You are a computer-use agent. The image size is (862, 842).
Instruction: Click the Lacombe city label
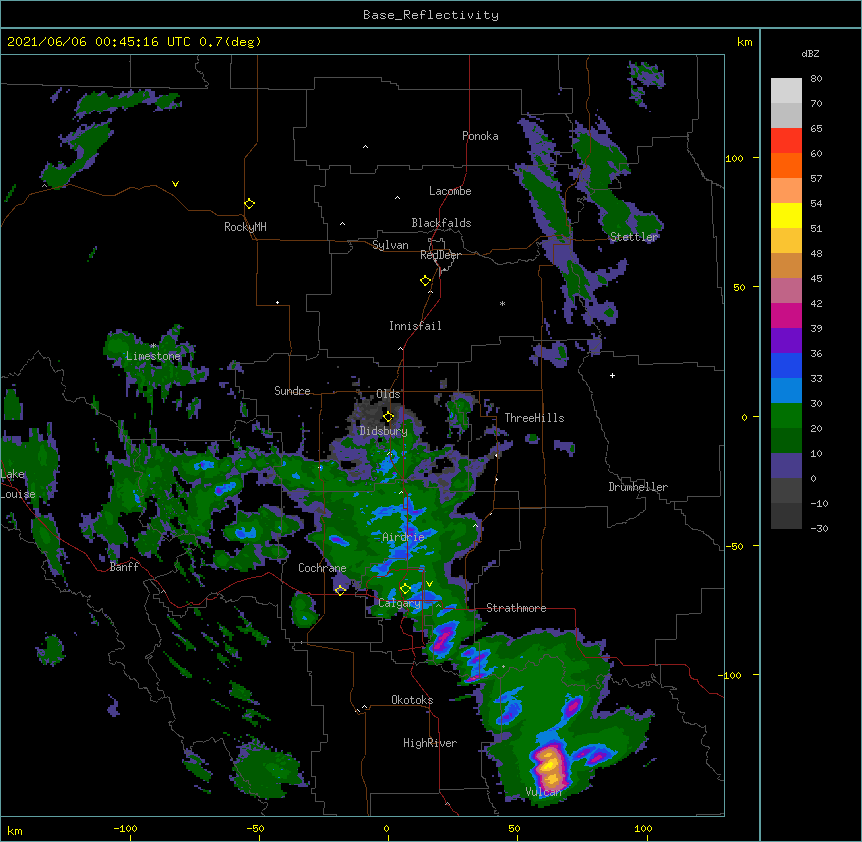(x=450, y=191)
